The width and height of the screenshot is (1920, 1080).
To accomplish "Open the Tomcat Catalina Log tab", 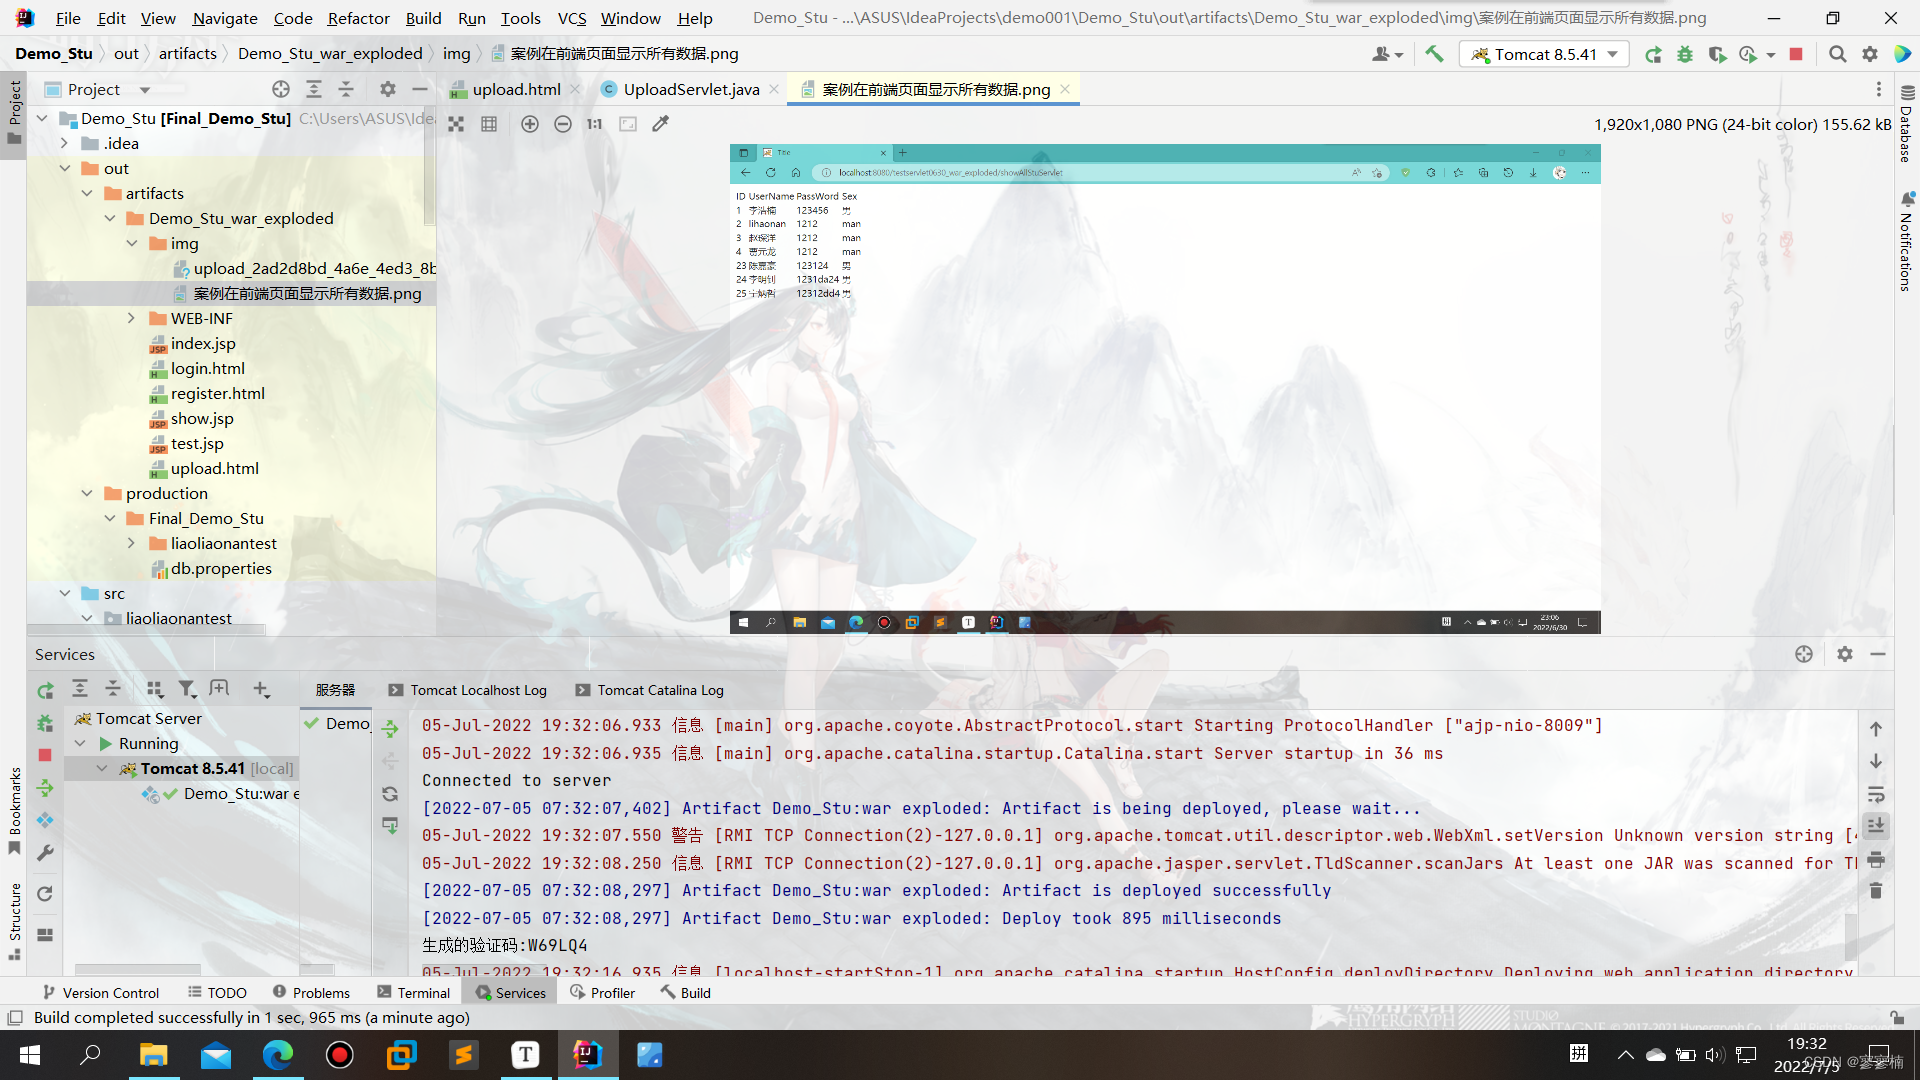I will [660, 690].
